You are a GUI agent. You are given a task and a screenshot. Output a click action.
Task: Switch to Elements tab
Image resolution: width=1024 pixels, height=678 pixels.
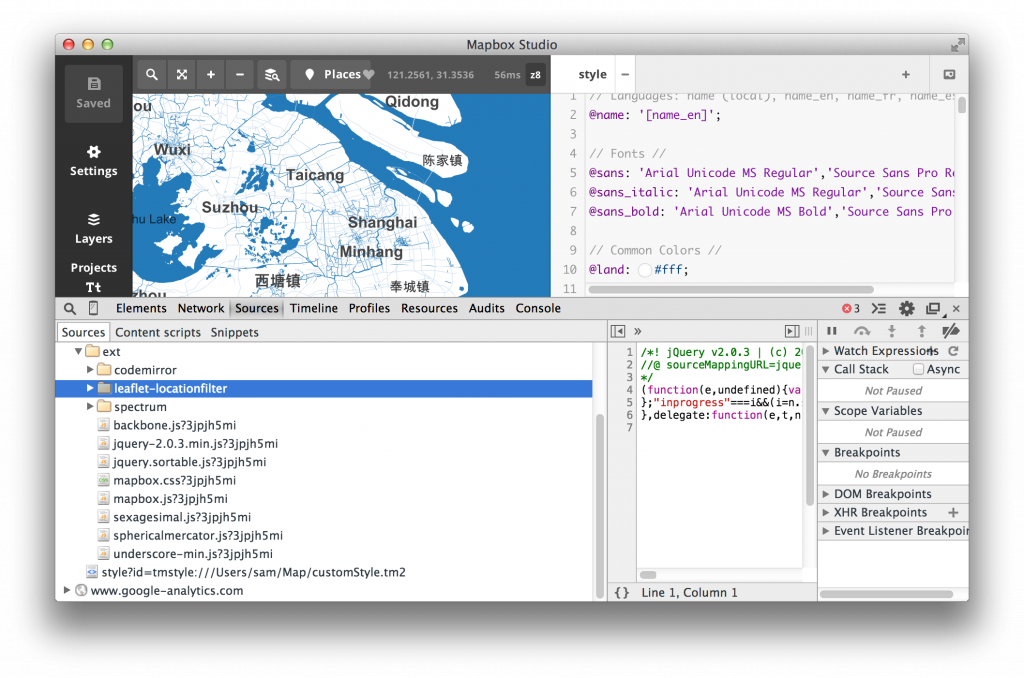(x=141, y=308)
